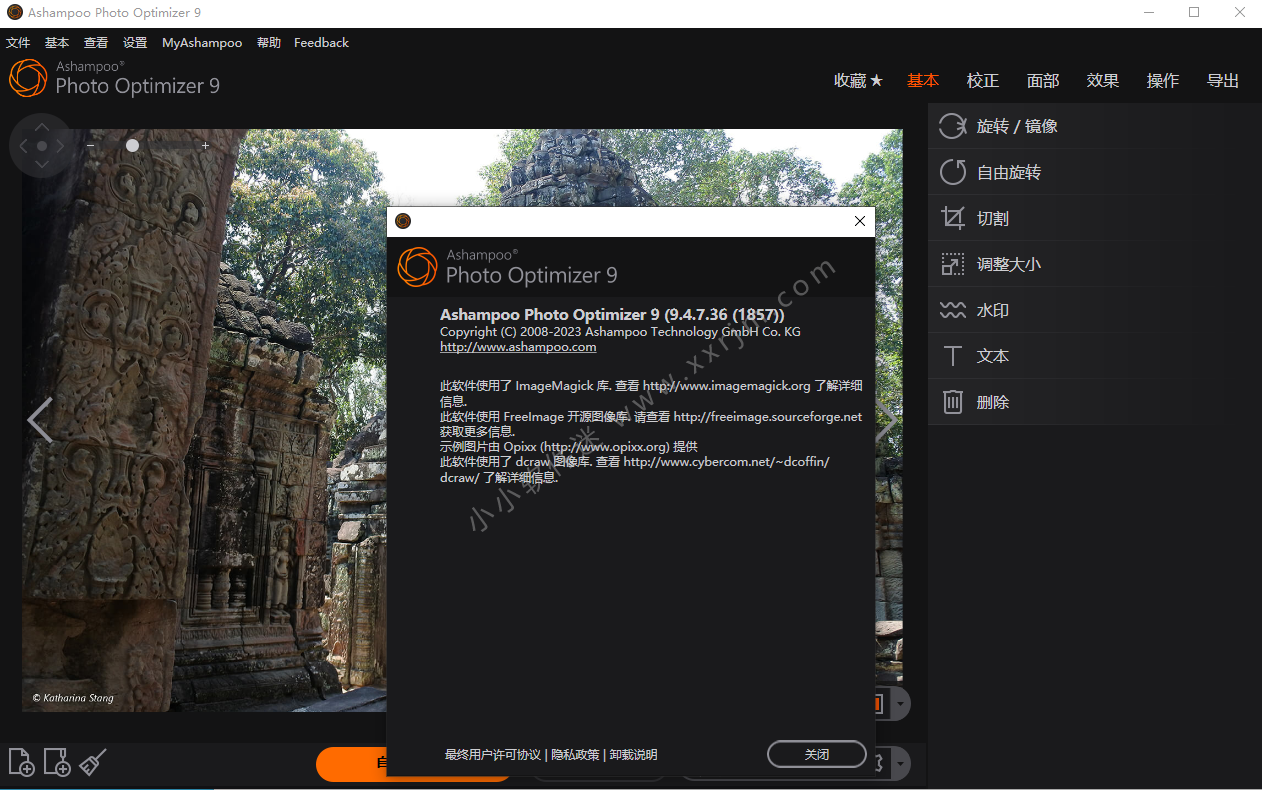
Task: Pan the photo left with the navigation pad
Action: (22, 146)
